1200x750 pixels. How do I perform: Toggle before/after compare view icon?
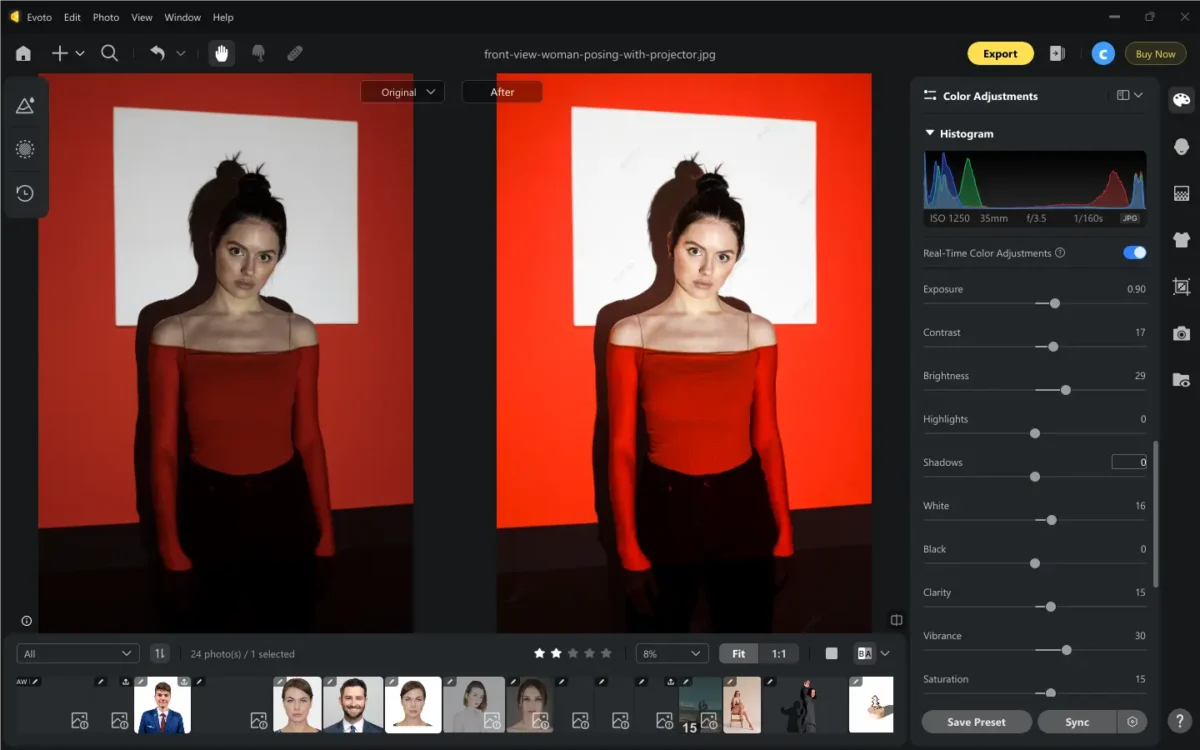865,653
